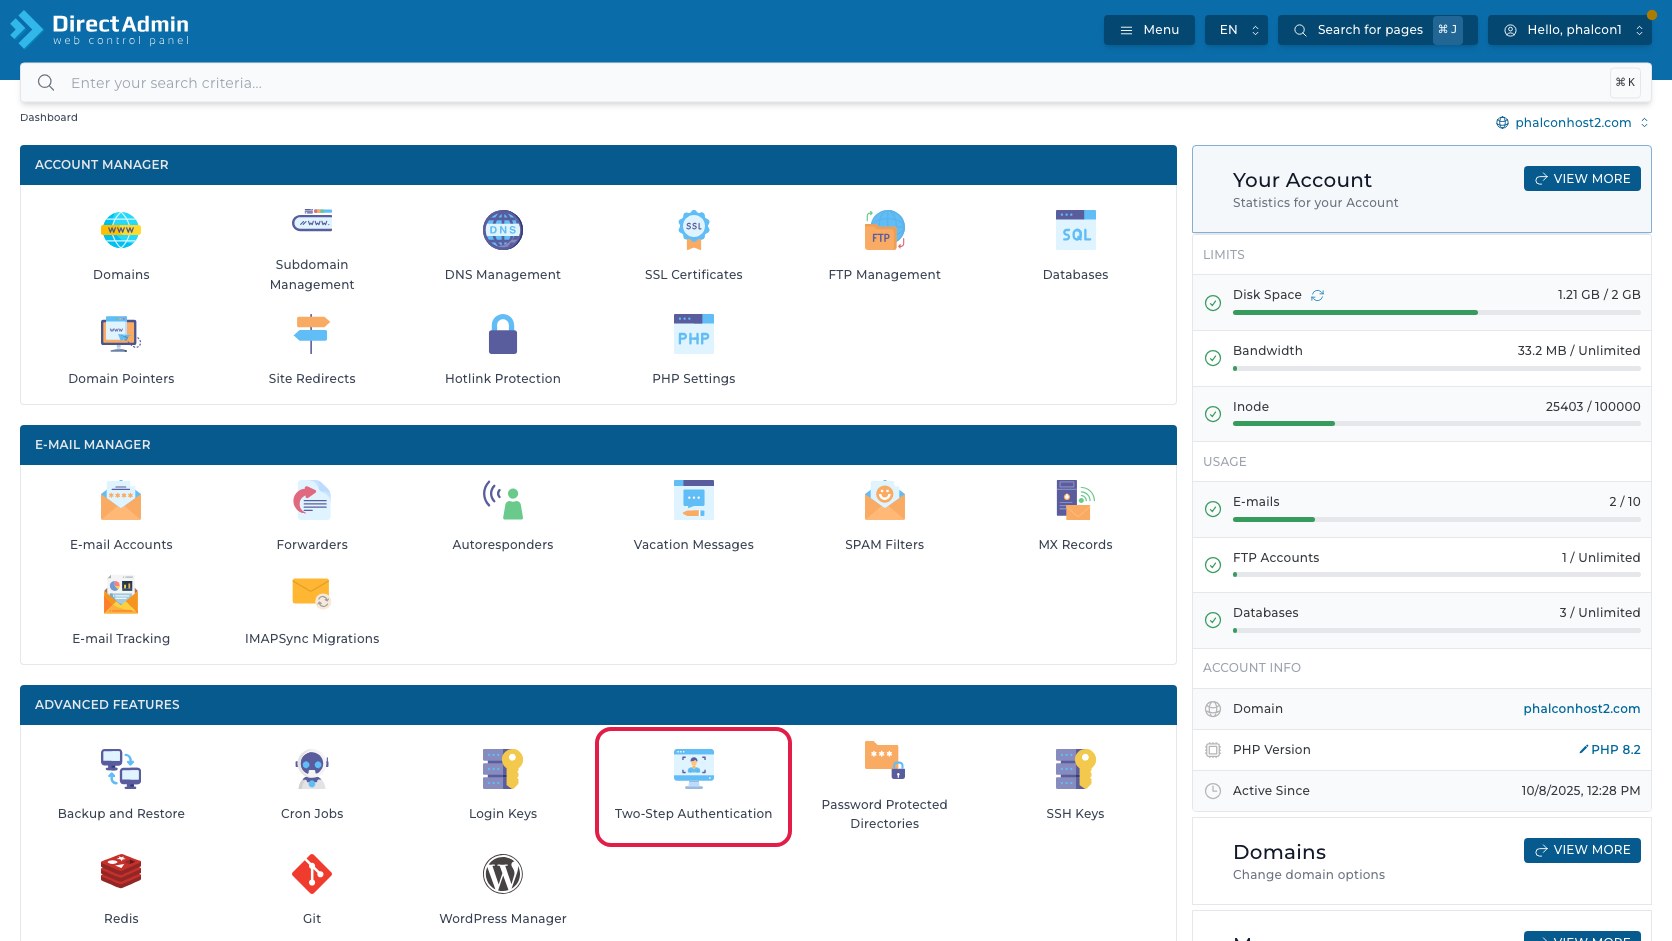Edit the PHP 8.2 version link

point(1610,750)
